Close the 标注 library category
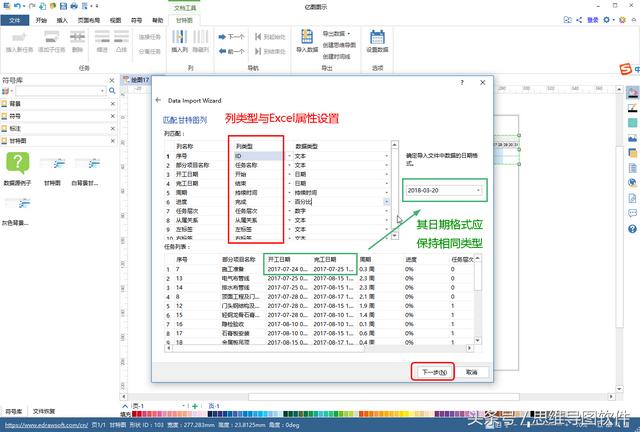 pyautogui.click(x=113, y=128)
